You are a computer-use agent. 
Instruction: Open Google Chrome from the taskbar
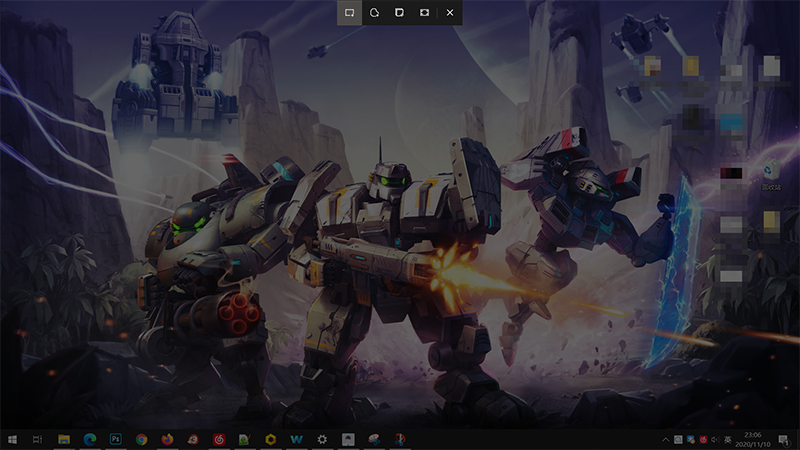coord(141,439)
